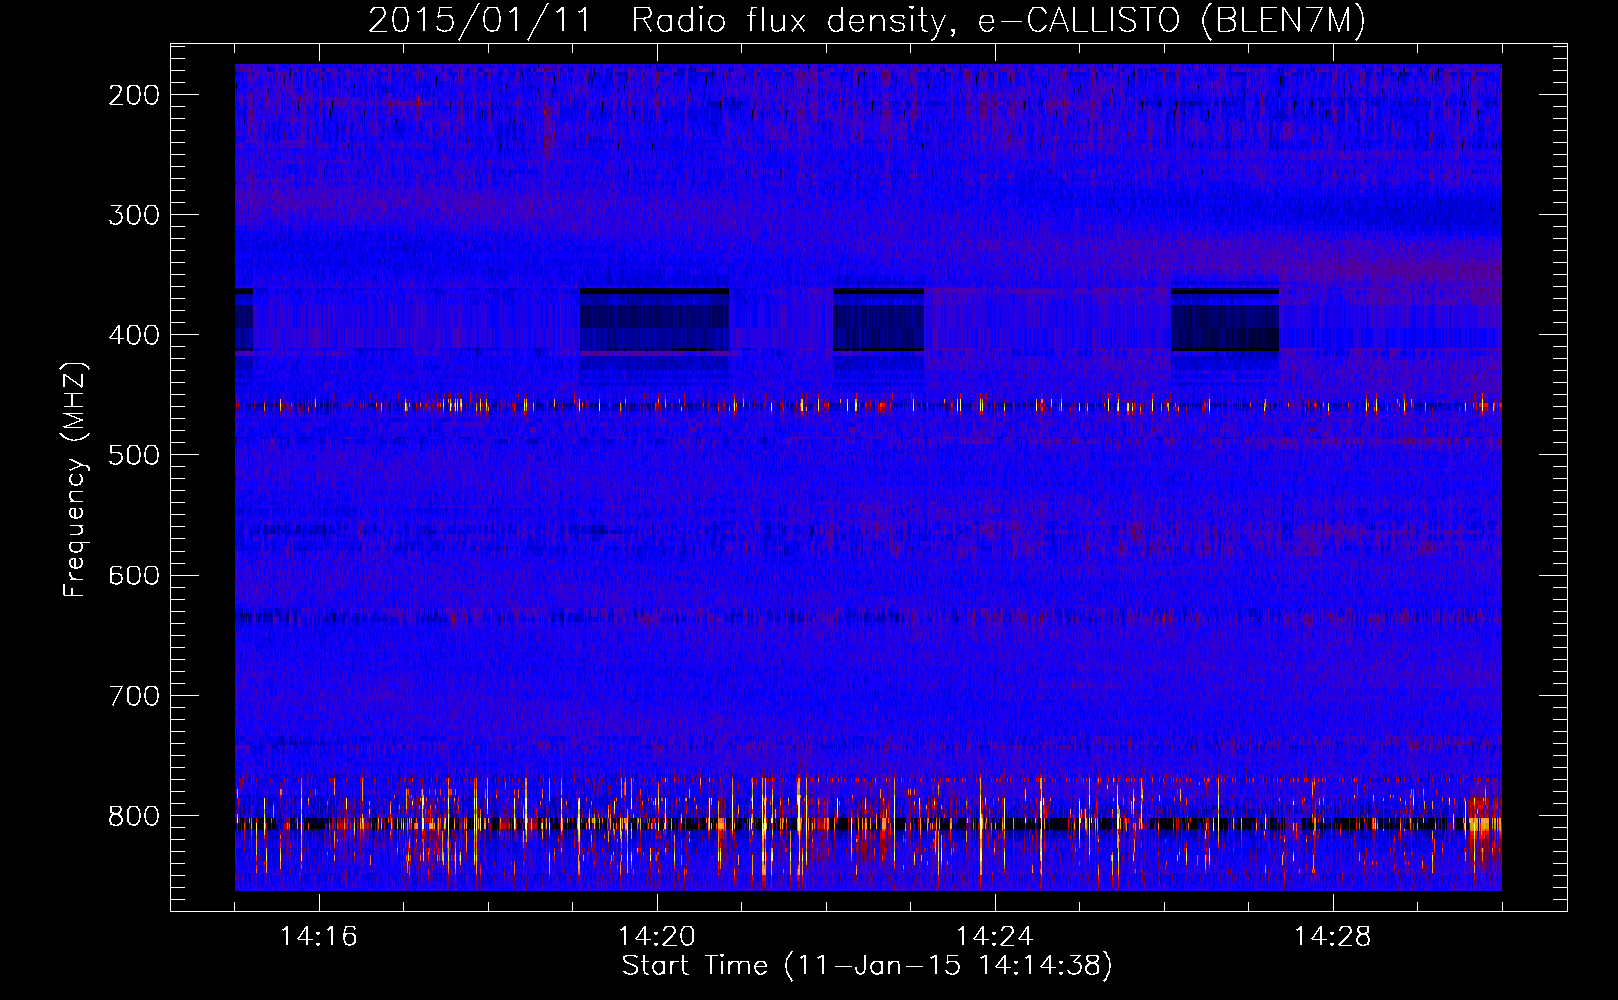Viewport: 1618px width, 1000px height.
Task: Click the dark block above the 14:20 tick, near 400 MHz
Action: click(x=655, y=321)
